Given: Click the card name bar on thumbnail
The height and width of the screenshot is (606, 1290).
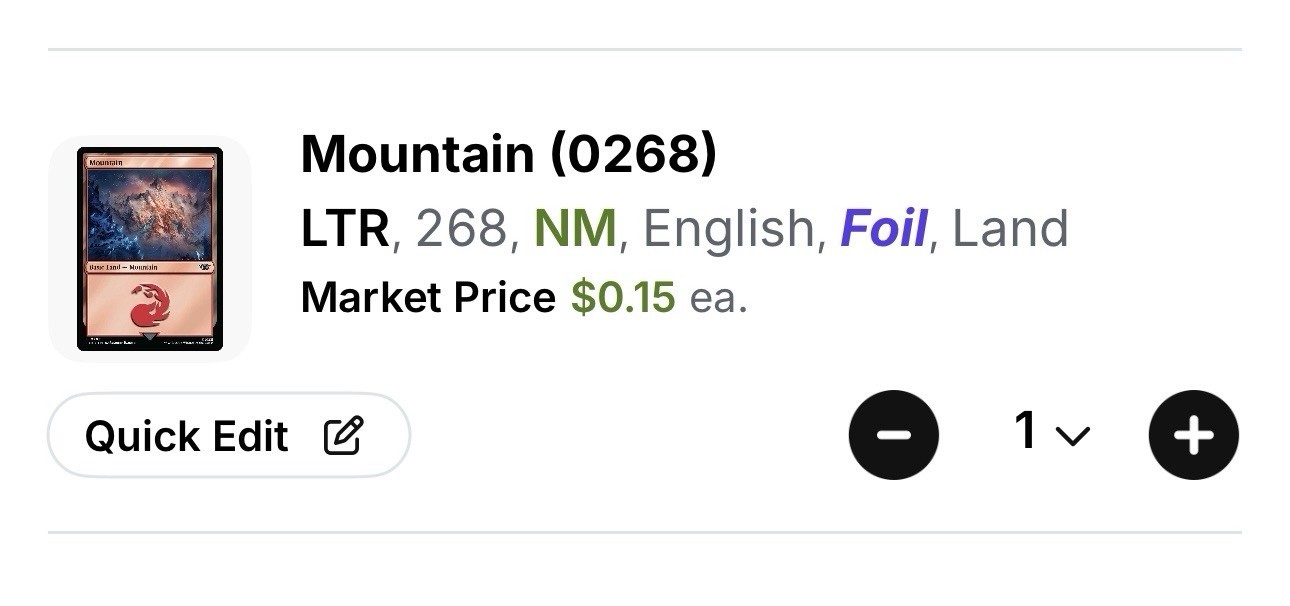Looking at the screenshot, I should pos(150,160).
